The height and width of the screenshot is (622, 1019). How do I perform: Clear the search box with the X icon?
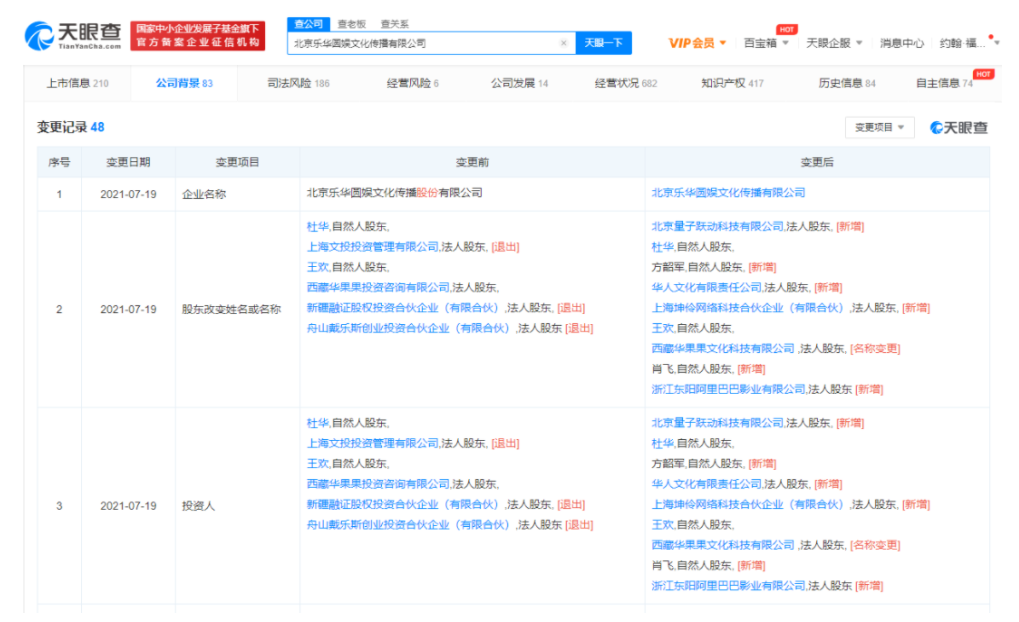pos(563,43)
